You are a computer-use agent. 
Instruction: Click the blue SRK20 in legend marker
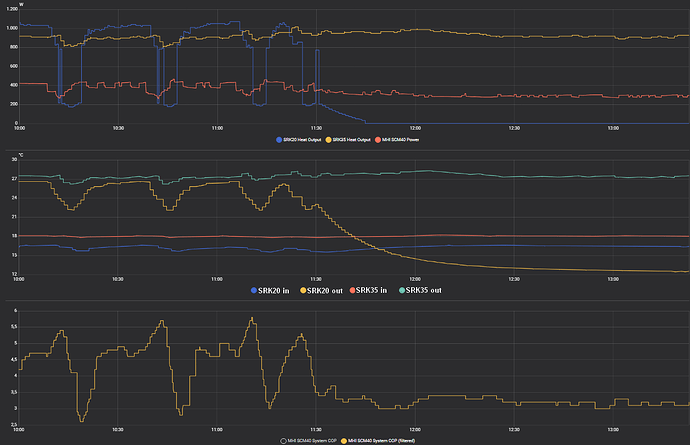tap(254, 290)
